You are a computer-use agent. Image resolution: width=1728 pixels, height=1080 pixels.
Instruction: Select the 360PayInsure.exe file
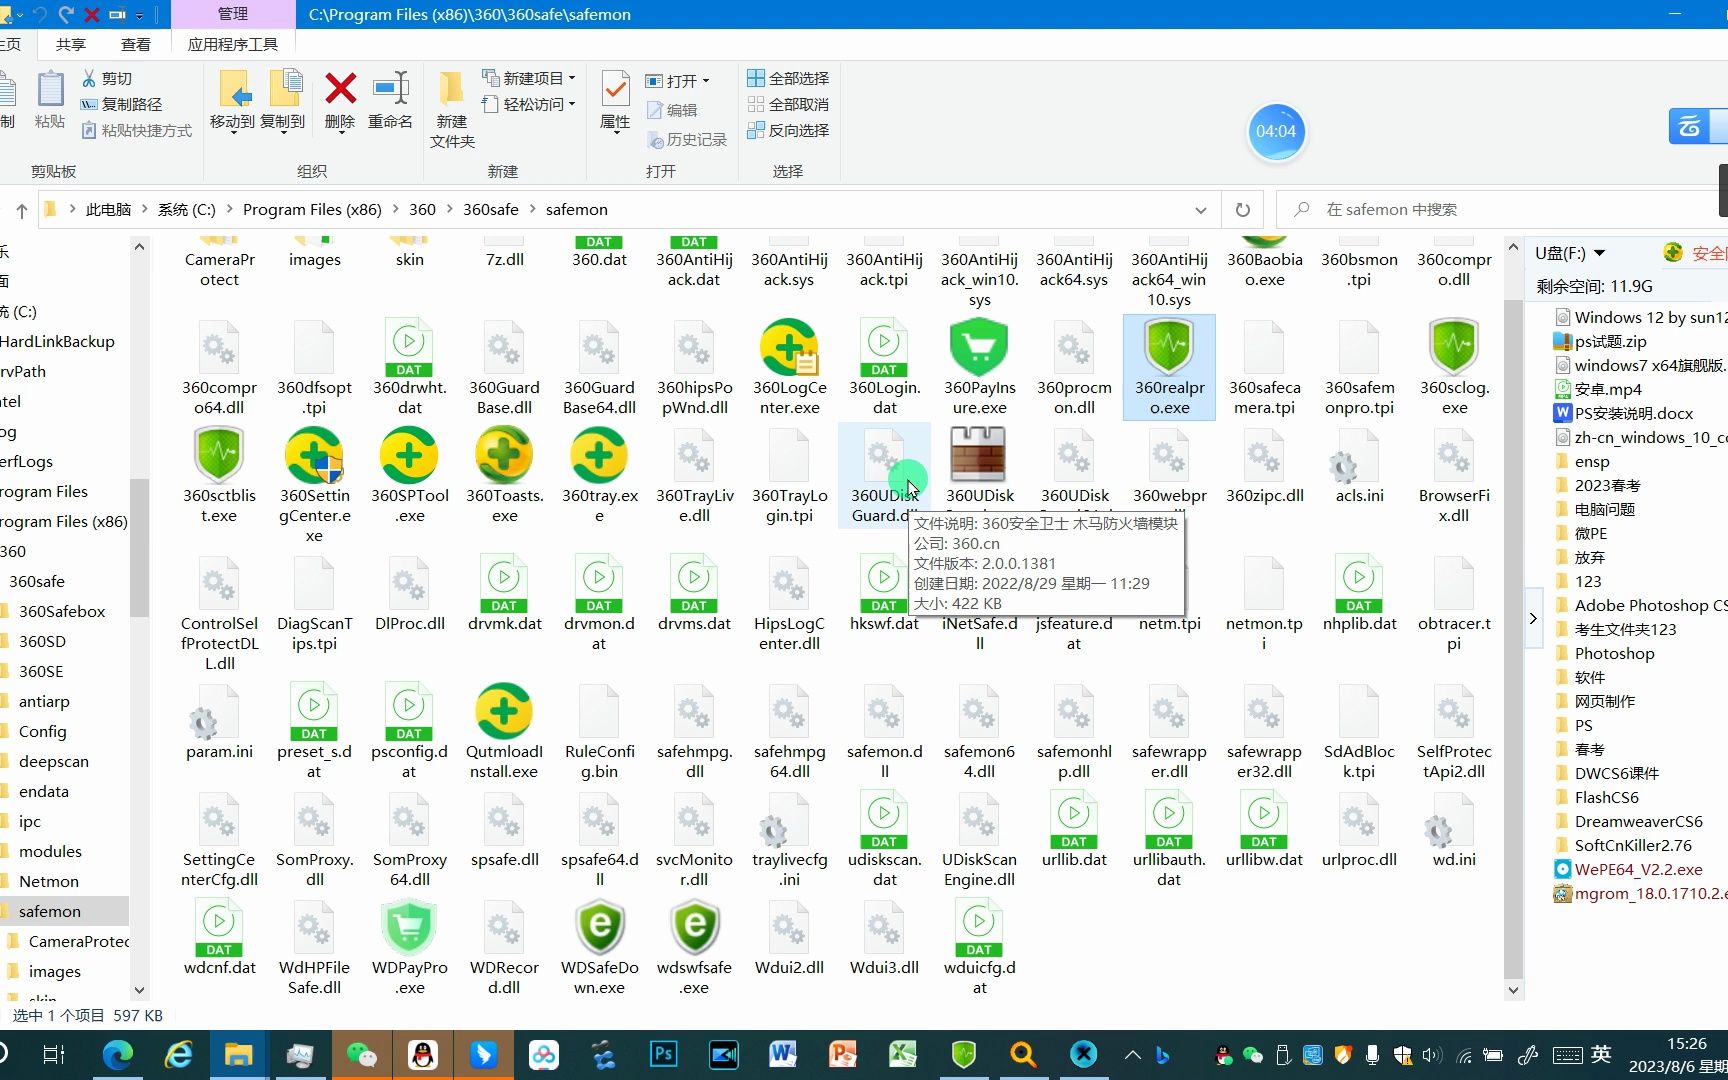[979, 368]
